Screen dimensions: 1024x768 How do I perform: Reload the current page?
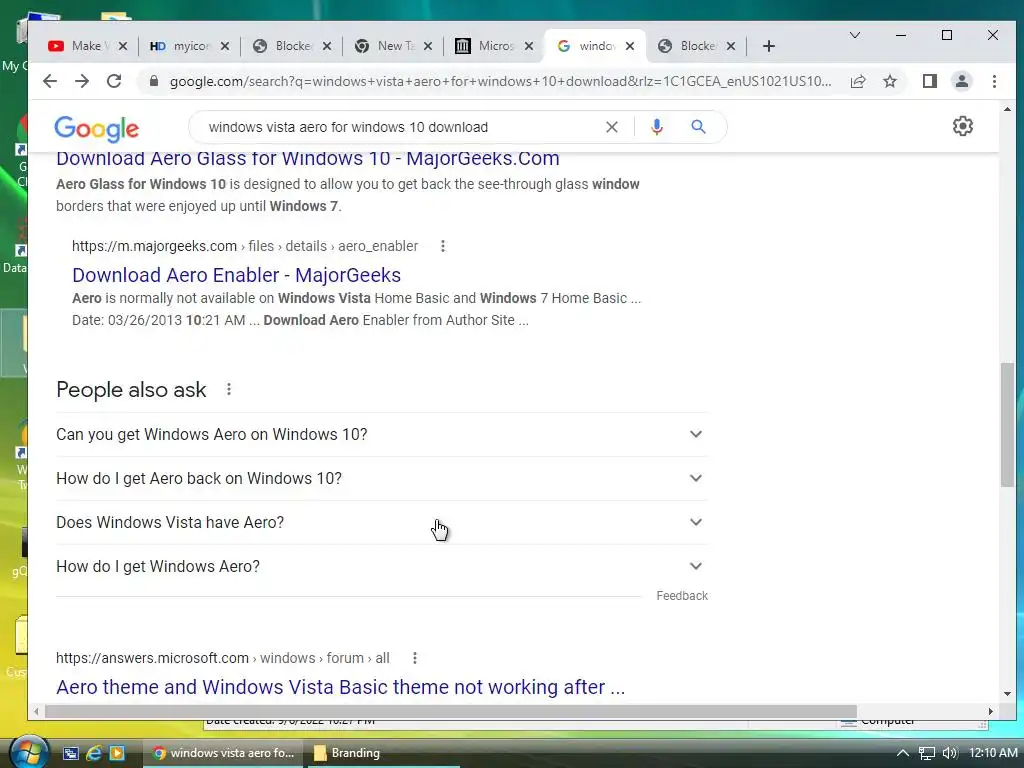[114, 81]
